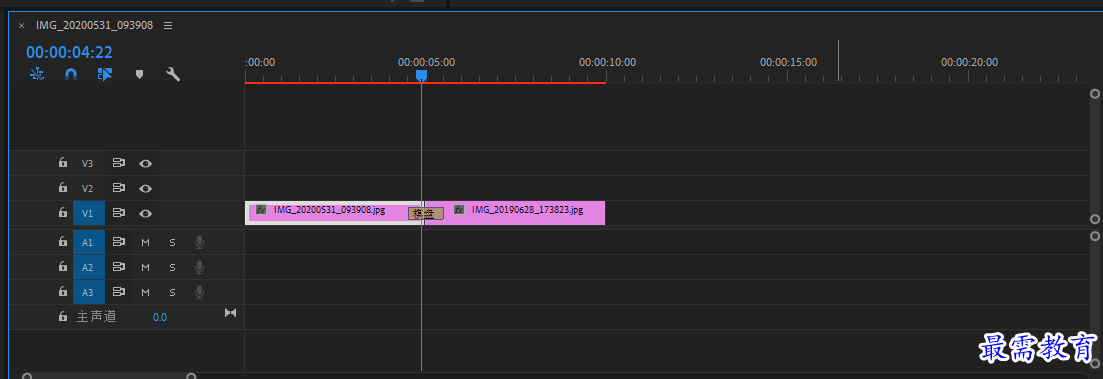The image size is (1103, 379).
Task: Toggle lock on track A2
Action: tap(63, 266)
